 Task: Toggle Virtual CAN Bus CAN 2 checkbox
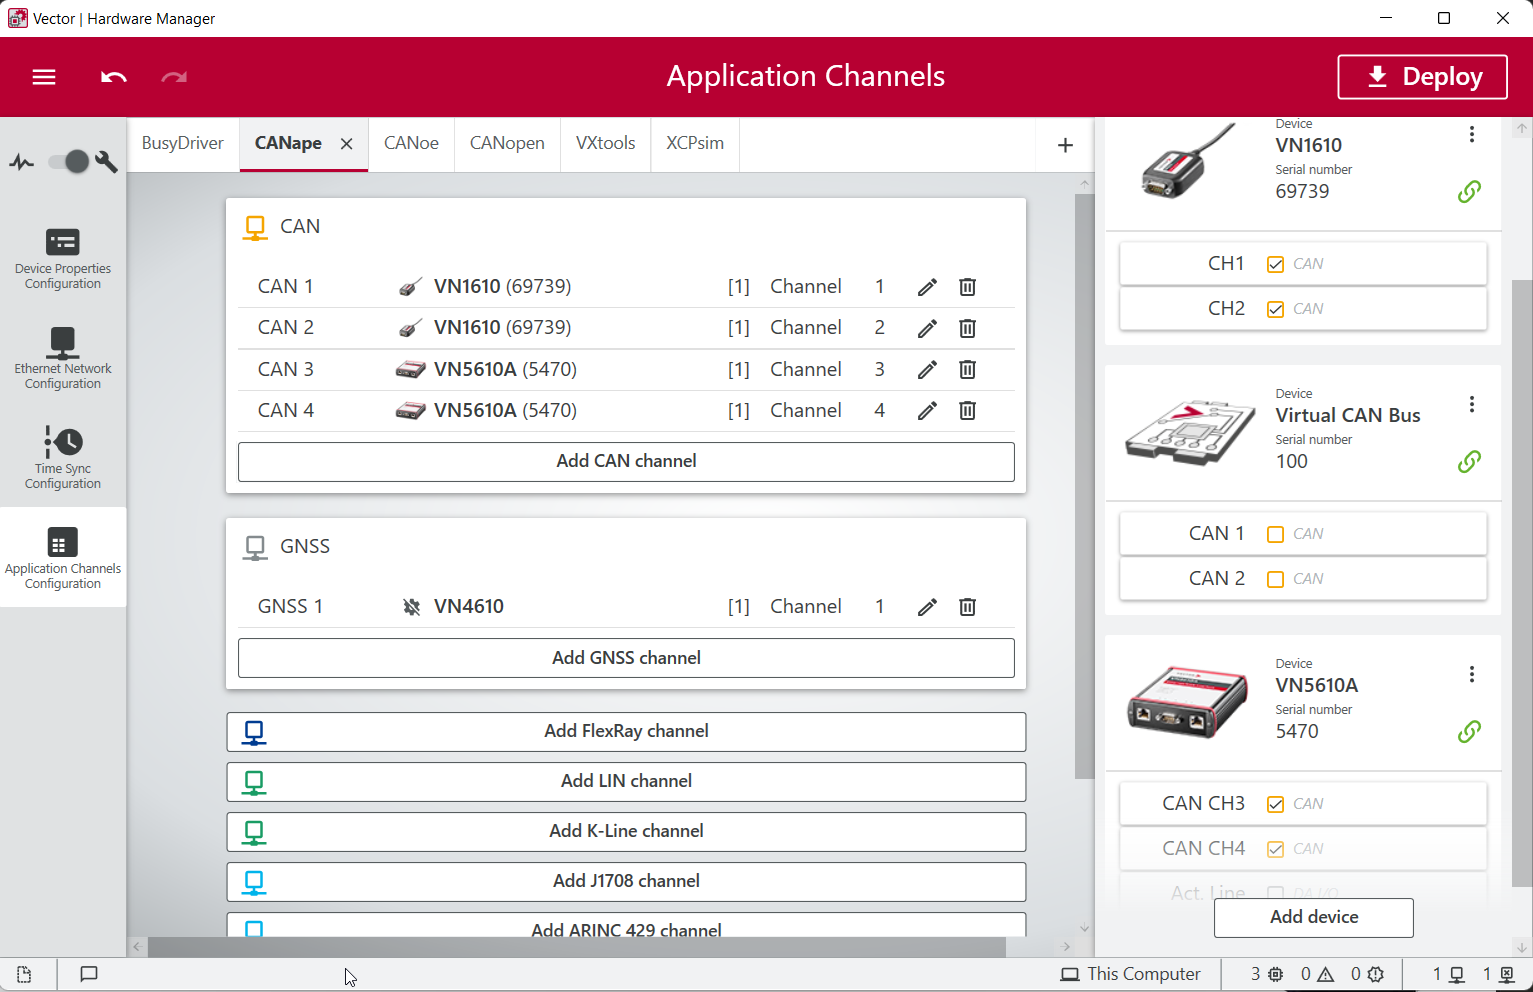[x=1275, y=579]
